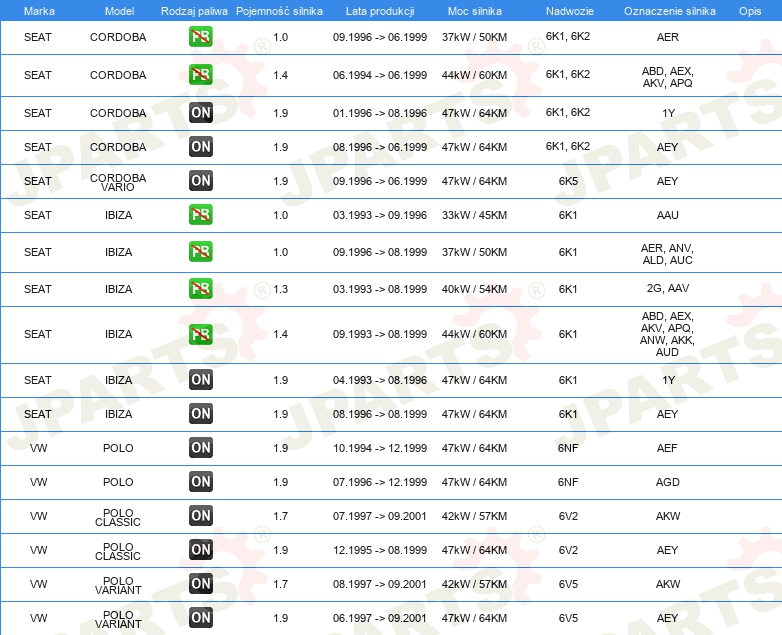Select production dates 03.1993 -> 09.1996
Viewport: 782px width, 635px height.
[380, 215]
